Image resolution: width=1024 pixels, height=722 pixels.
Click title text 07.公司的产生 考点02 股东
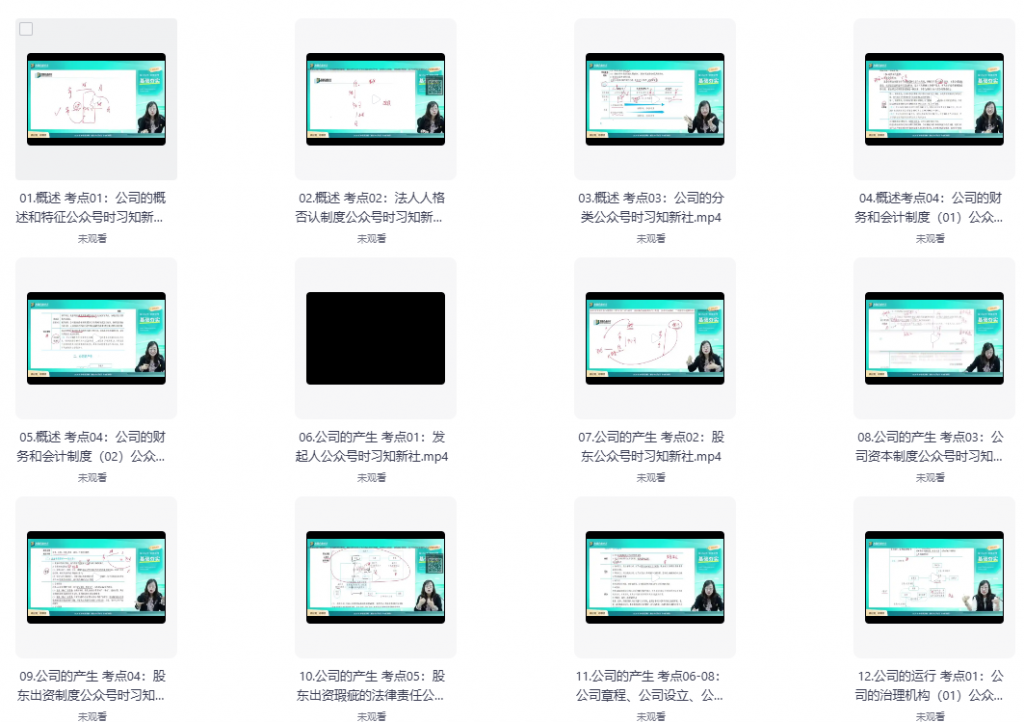click(655, 446)
